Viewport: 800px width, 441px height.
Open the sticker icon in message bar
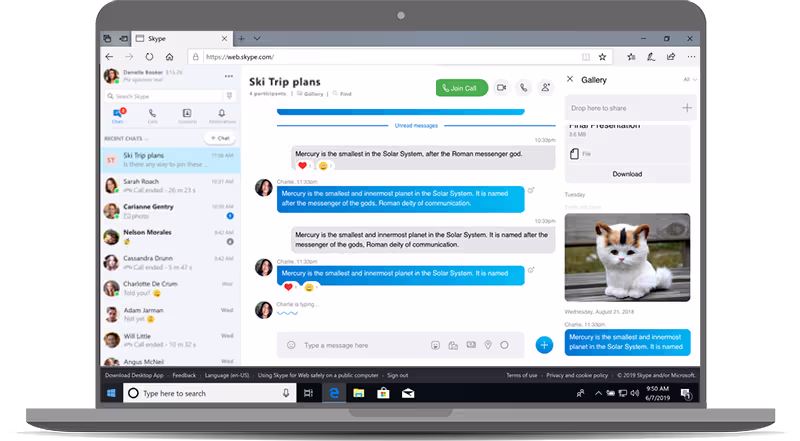coord(435,345)
